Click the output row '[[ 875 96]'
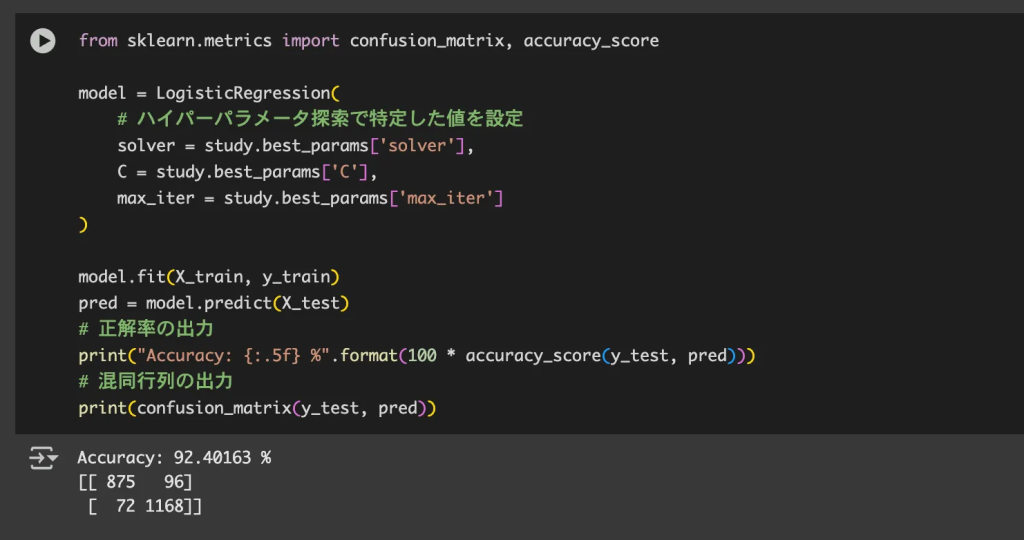Screen dimensions: 1024x540 coord(135,482)
